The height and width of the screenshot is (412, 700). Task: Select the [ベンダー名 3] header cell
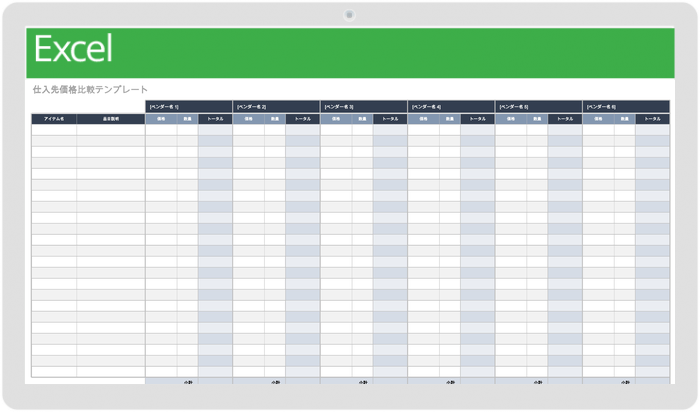pos(364,107)
